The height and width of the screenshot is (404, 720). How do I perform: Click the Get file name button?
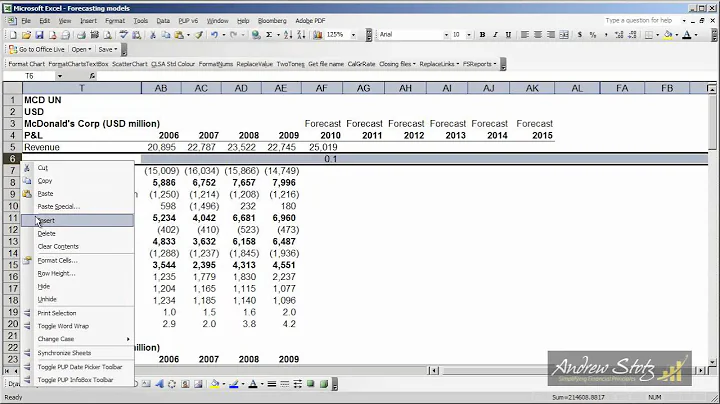point(326,64)
